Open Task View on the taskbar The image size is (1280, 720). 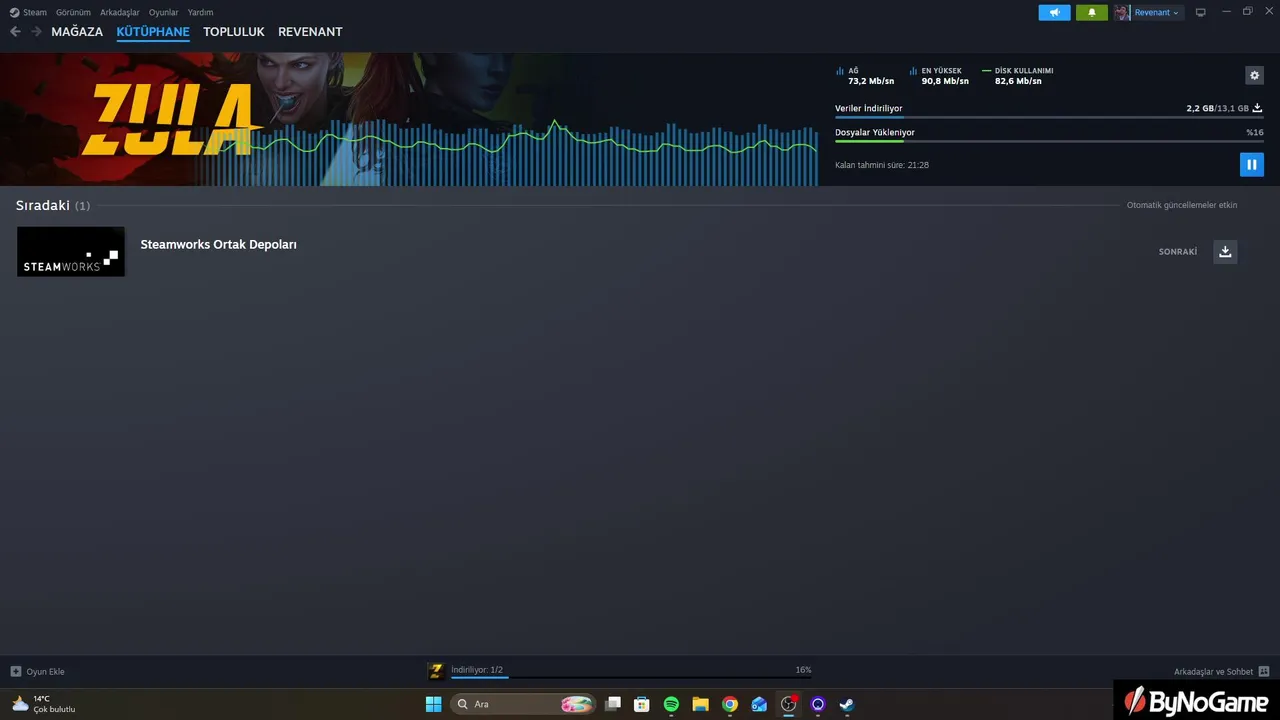click(x=613, y=704)
